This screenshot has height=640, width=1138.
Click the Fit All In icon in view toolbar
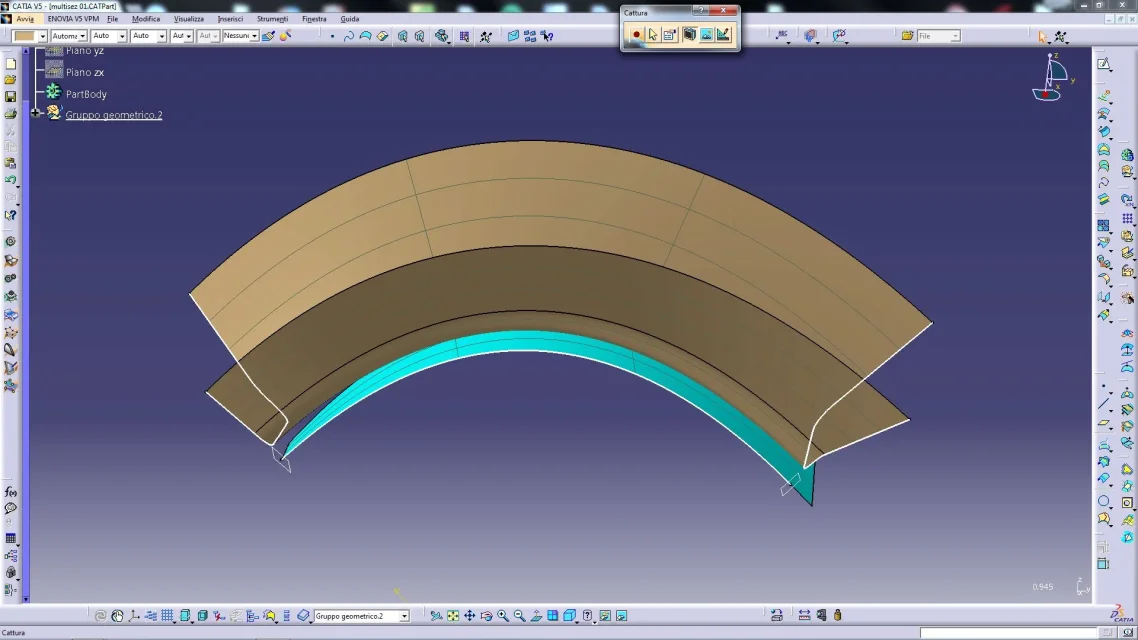tap(453, 616)
